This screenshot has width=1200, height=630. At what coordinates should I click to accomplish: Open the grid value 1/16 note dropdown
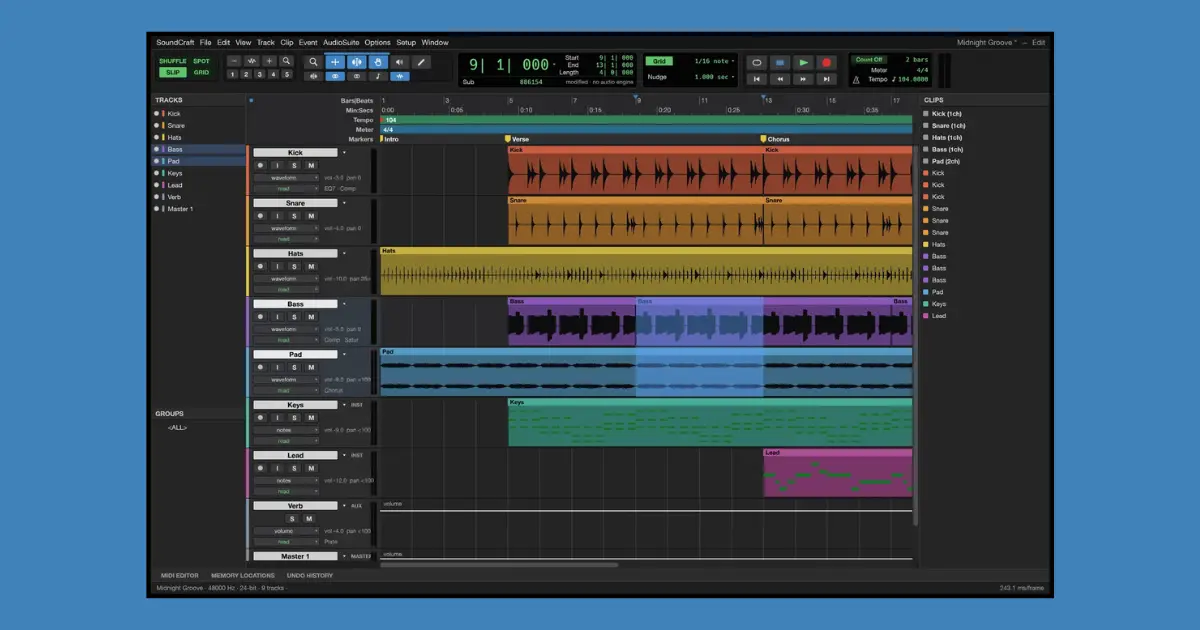click(x=714, y=61)
